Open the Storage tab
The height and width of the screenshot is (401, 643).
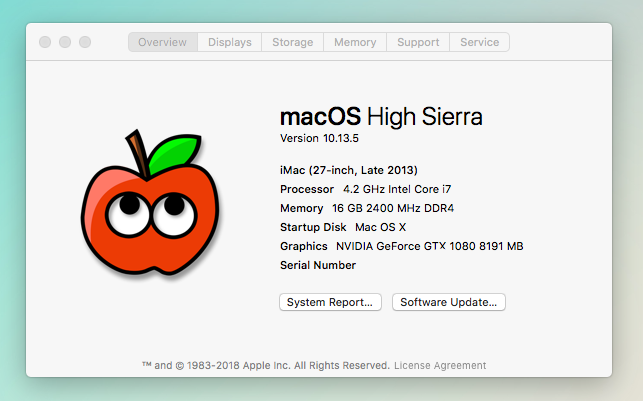292,42
